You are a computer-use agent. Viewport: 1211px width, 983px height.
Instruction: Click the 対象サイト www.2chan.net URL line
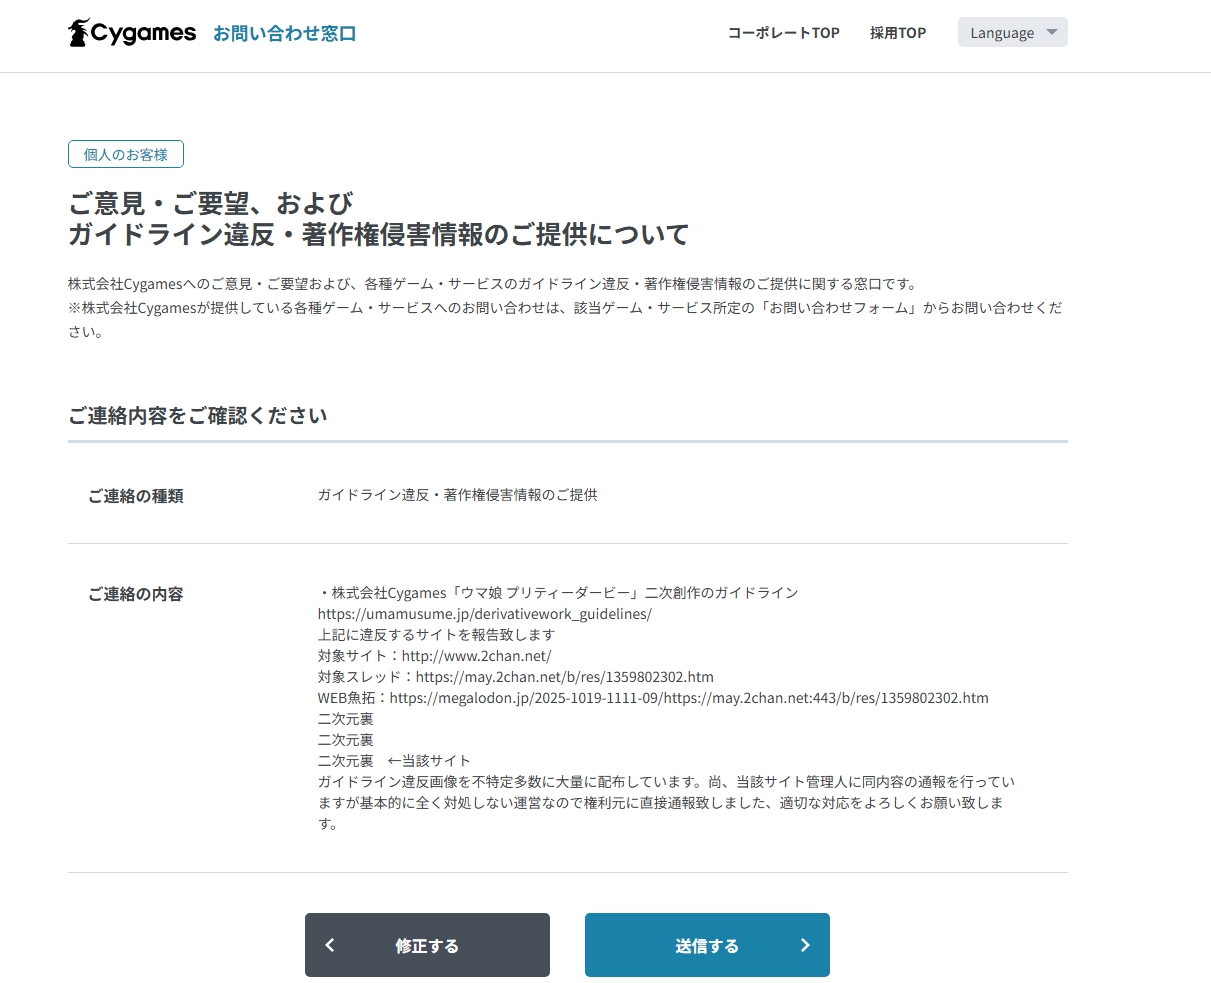coord(434,656)
